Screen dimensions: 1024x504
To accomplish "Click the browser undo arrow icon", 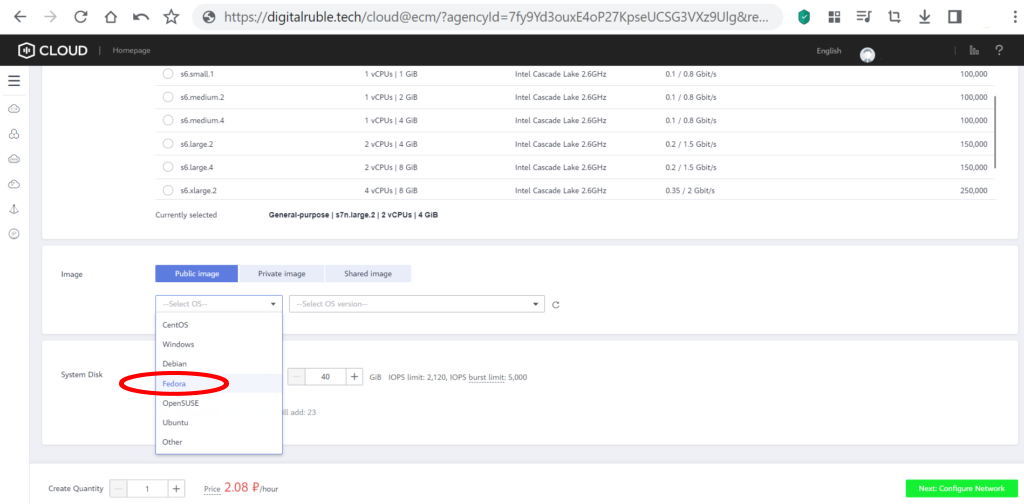I will [141, 18].
